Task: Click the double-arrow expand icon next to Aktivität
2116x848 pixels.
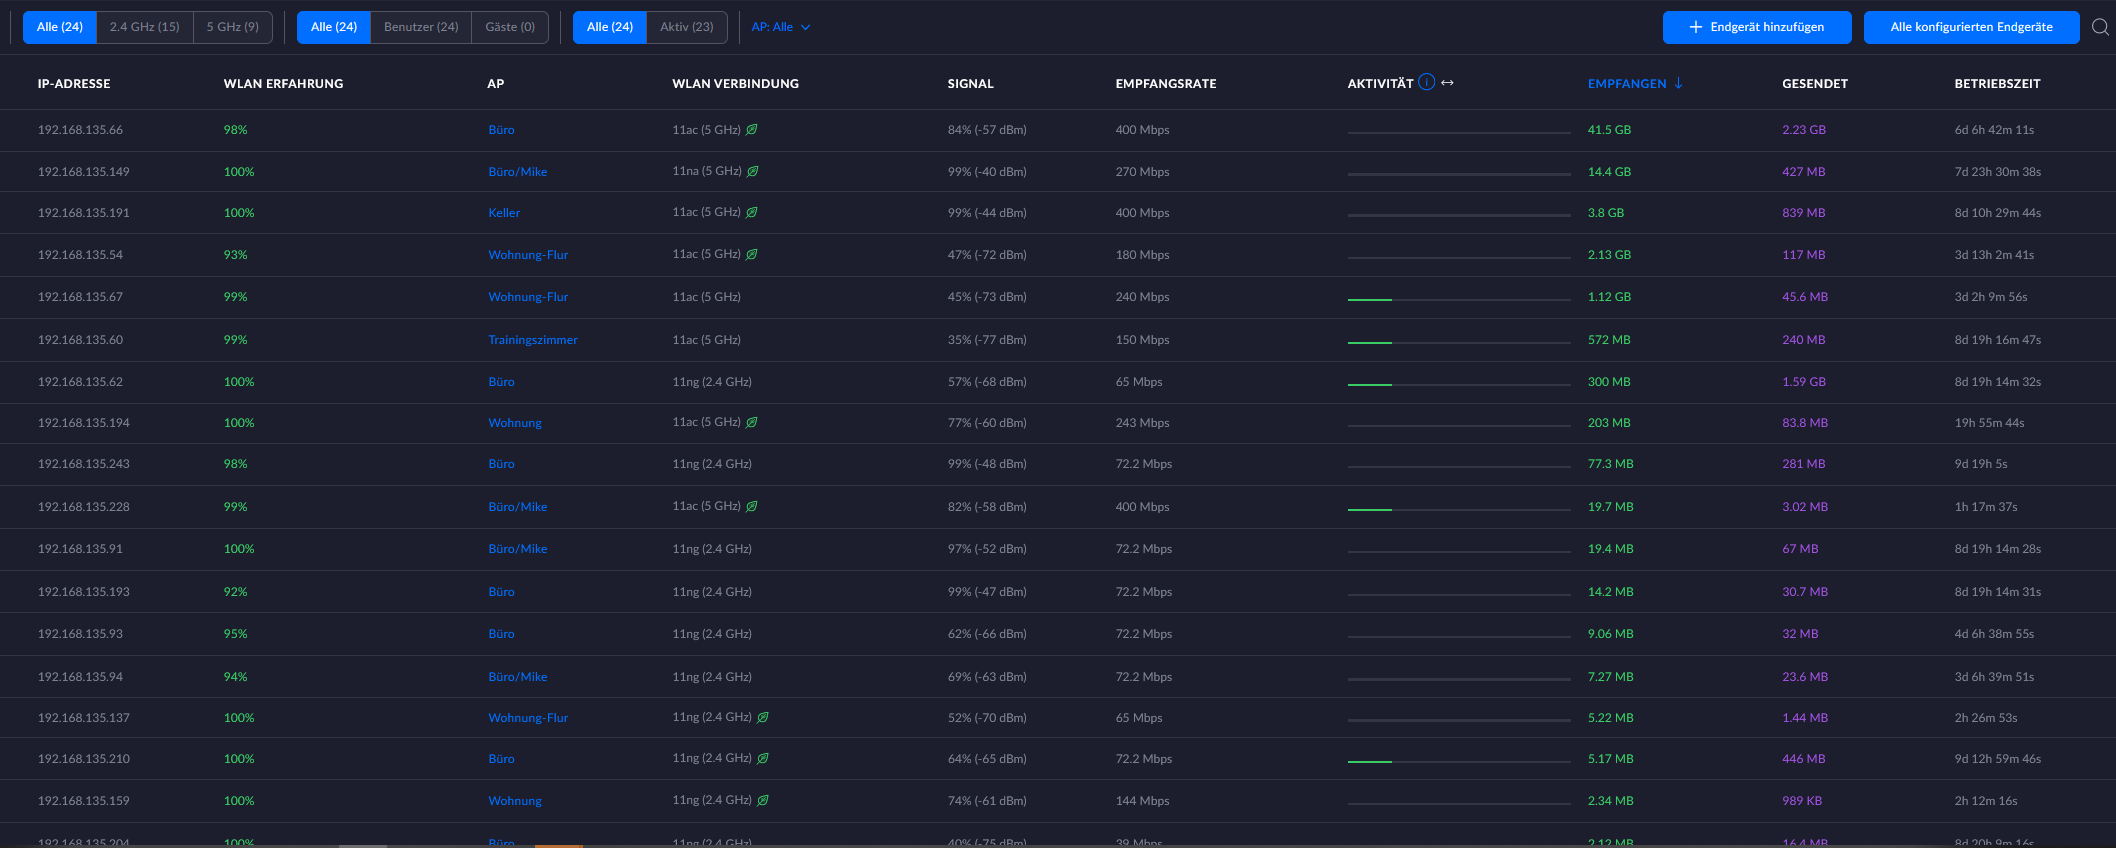Action: point(1447,83)
